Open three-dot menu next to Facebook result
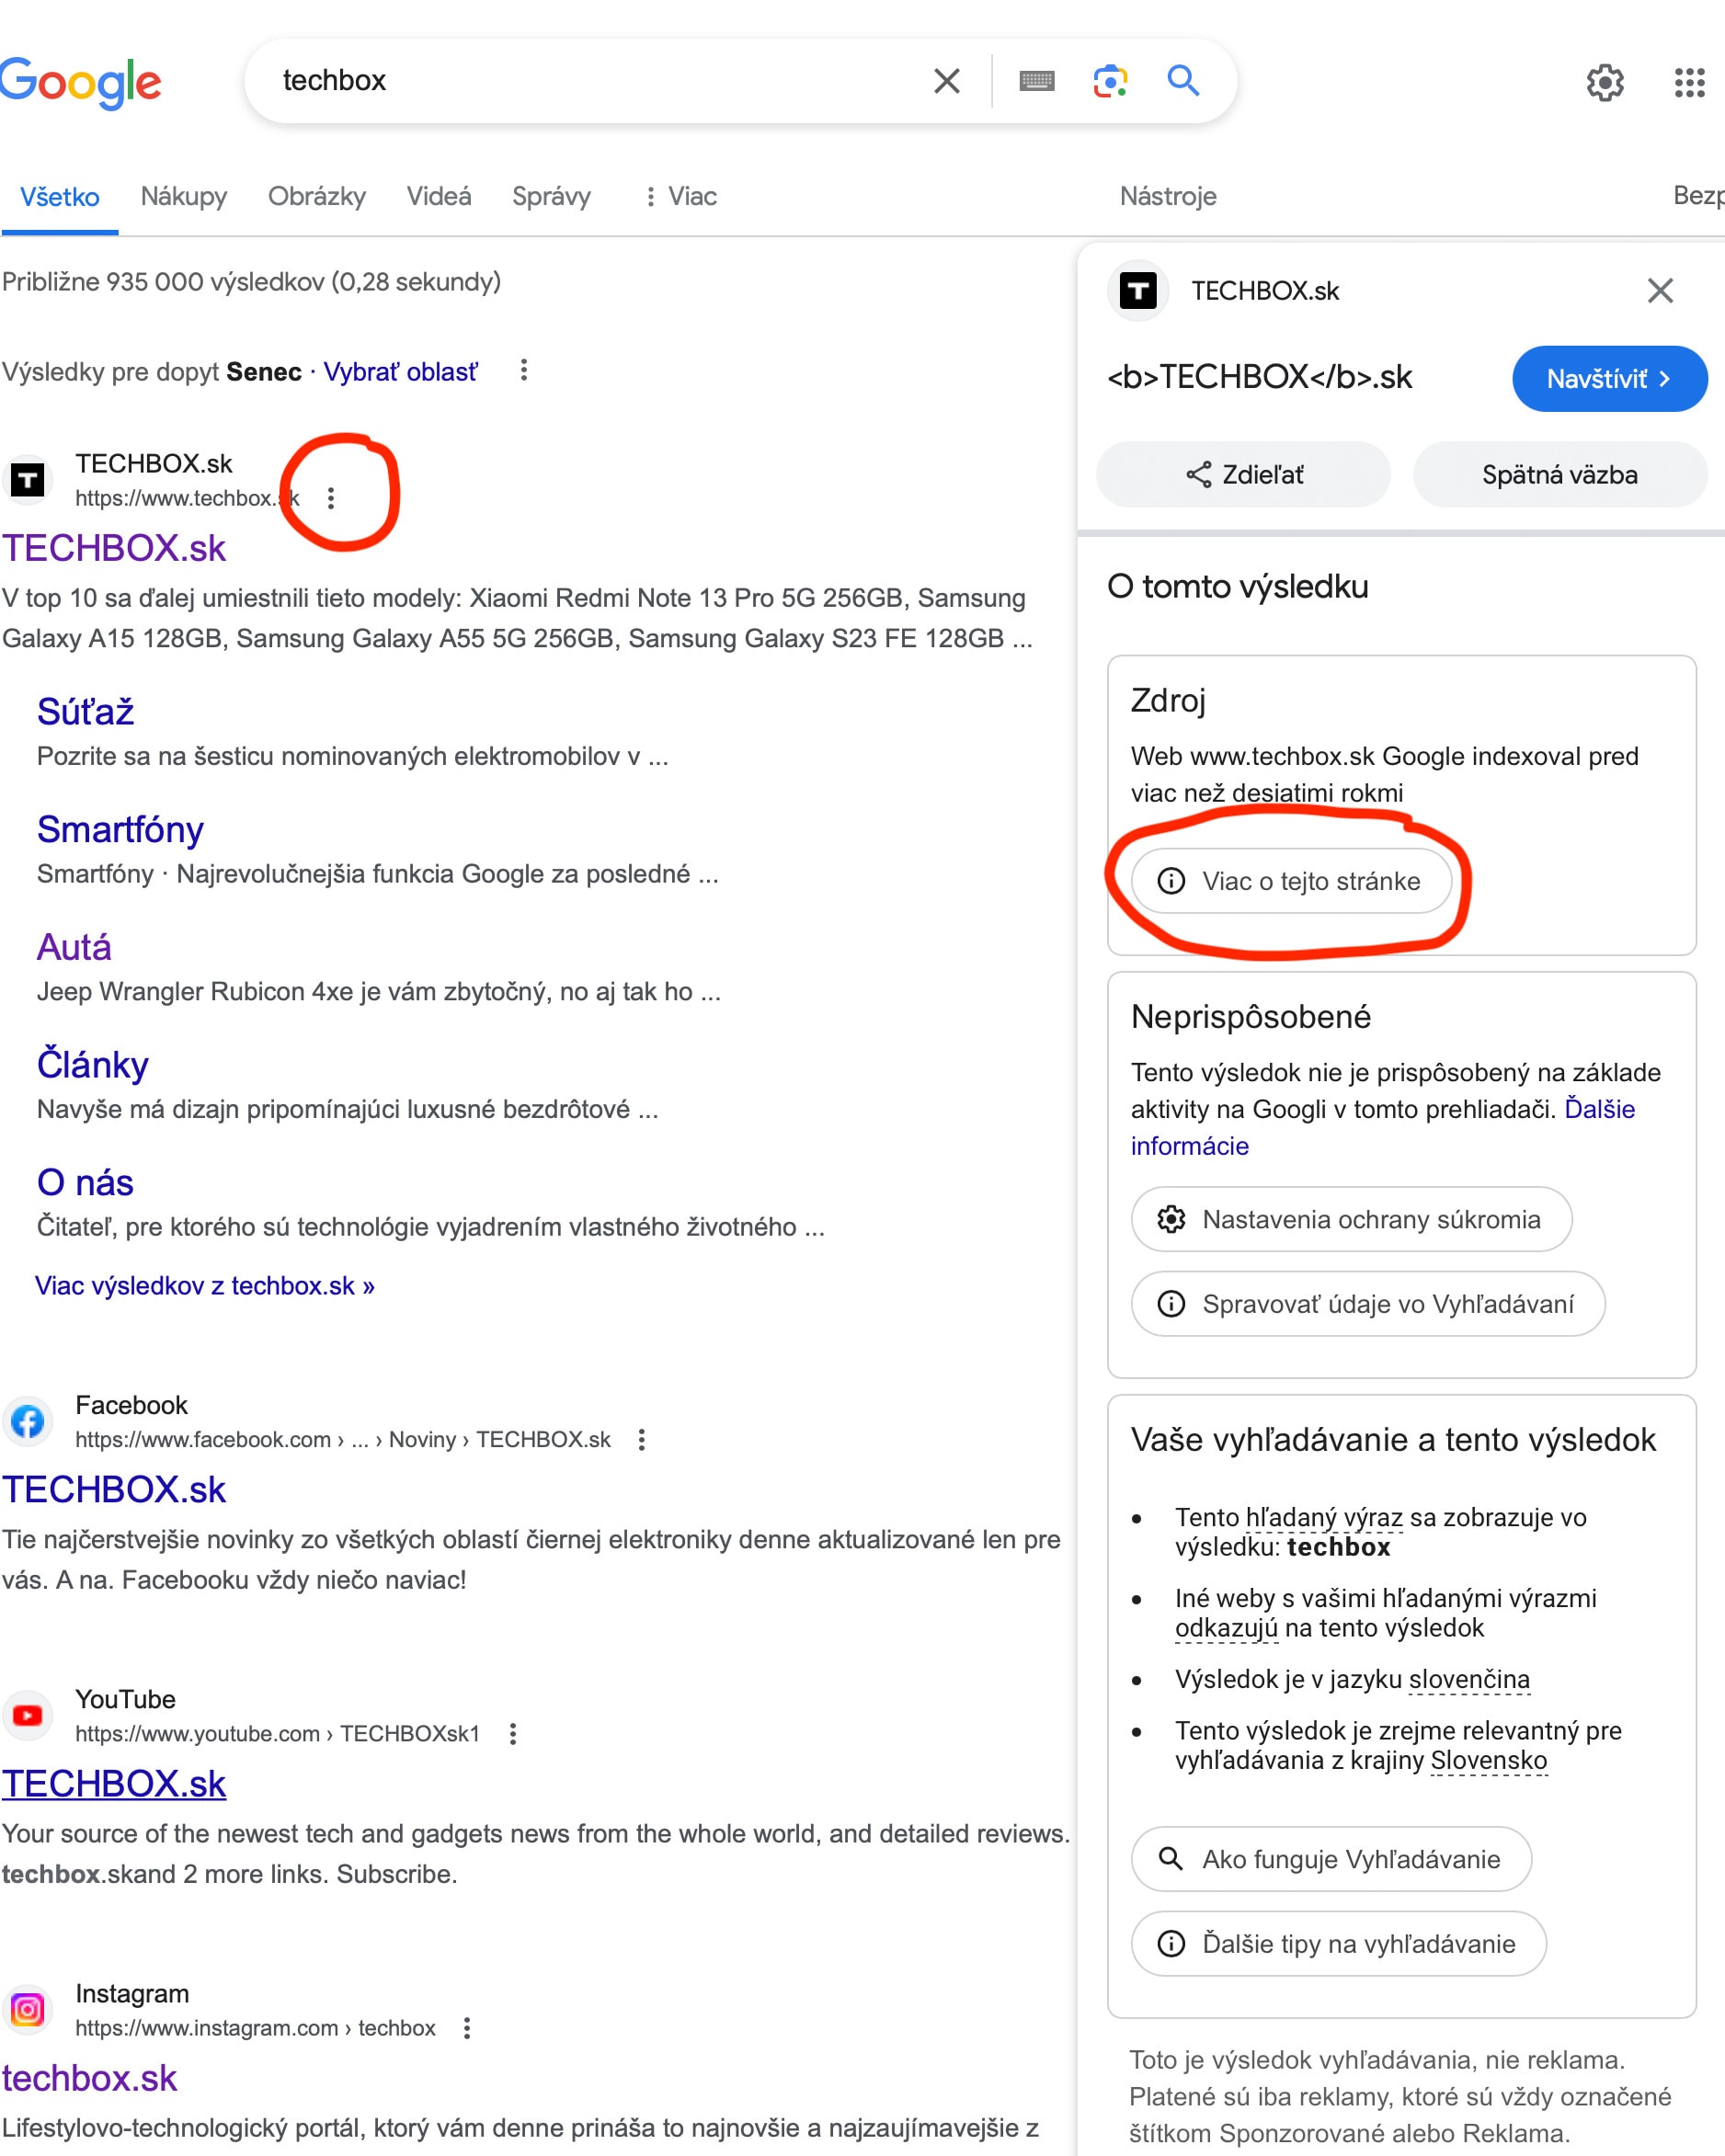This screenshot has height=2156, width=1725. click(642, 1439)
